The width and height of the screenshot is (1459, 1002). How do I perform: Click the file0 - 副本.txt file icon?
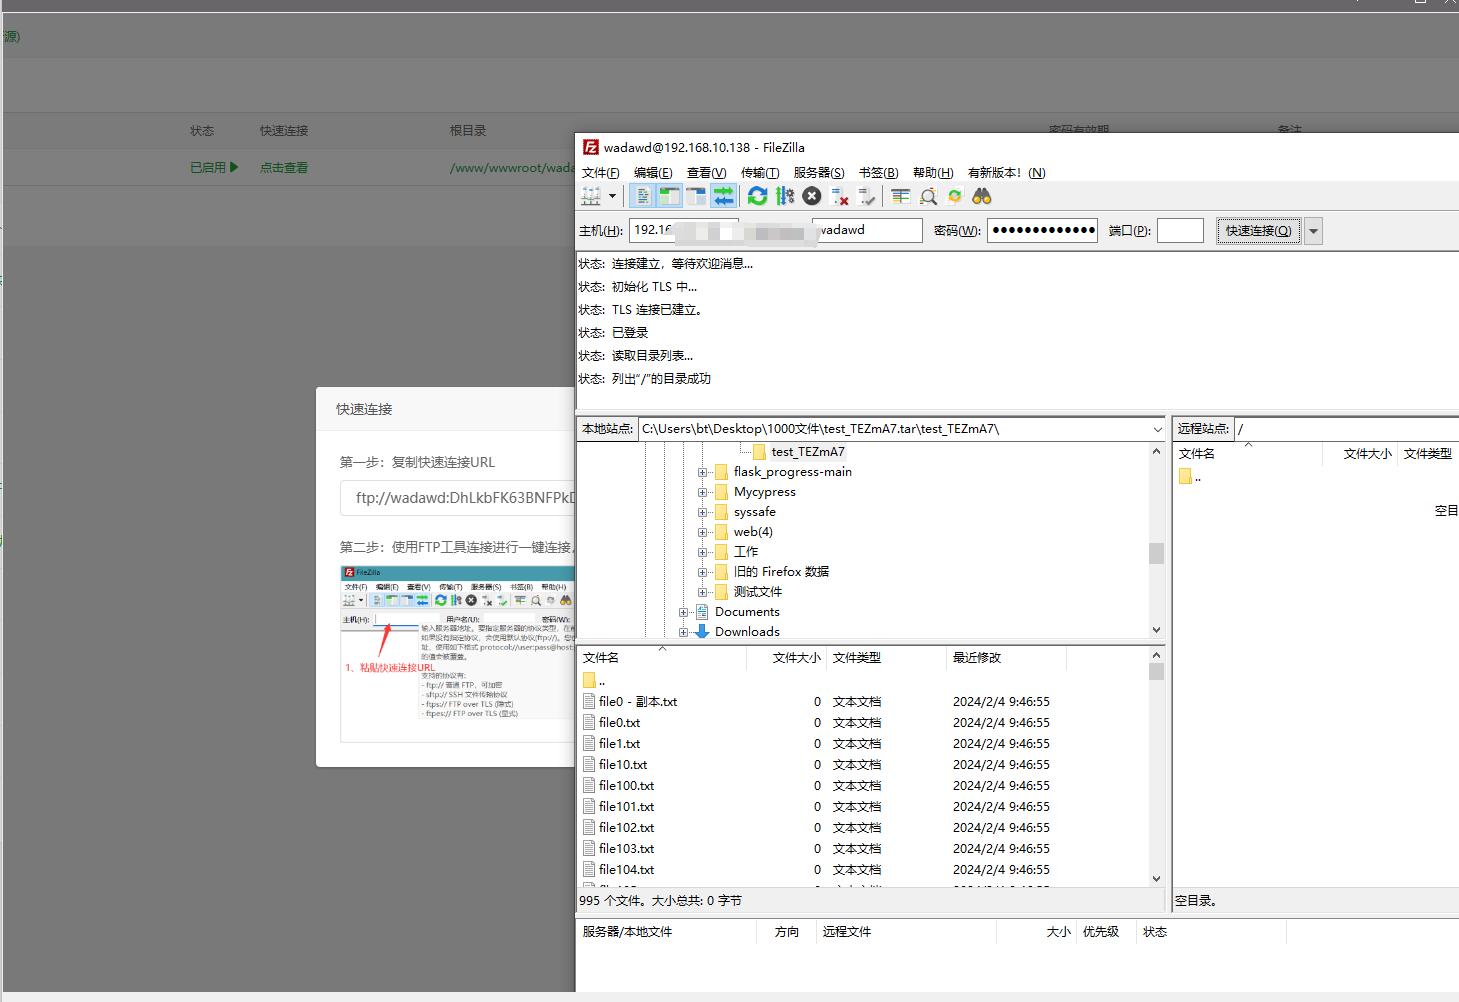click(589, 701)
